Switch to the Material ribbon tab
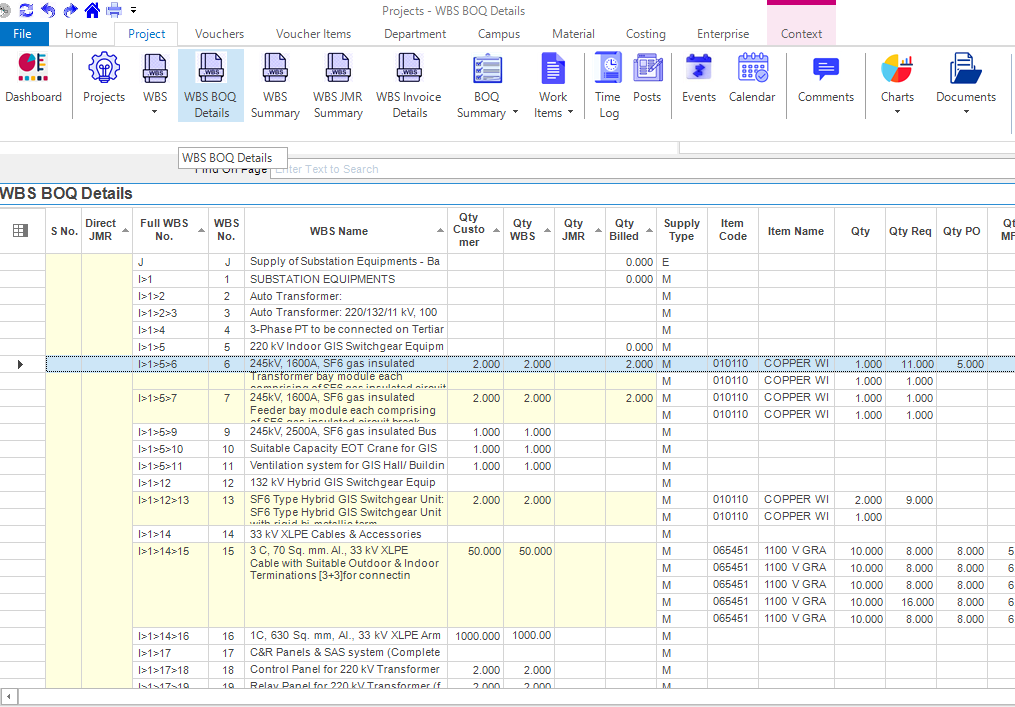 (x=574, y=34)
